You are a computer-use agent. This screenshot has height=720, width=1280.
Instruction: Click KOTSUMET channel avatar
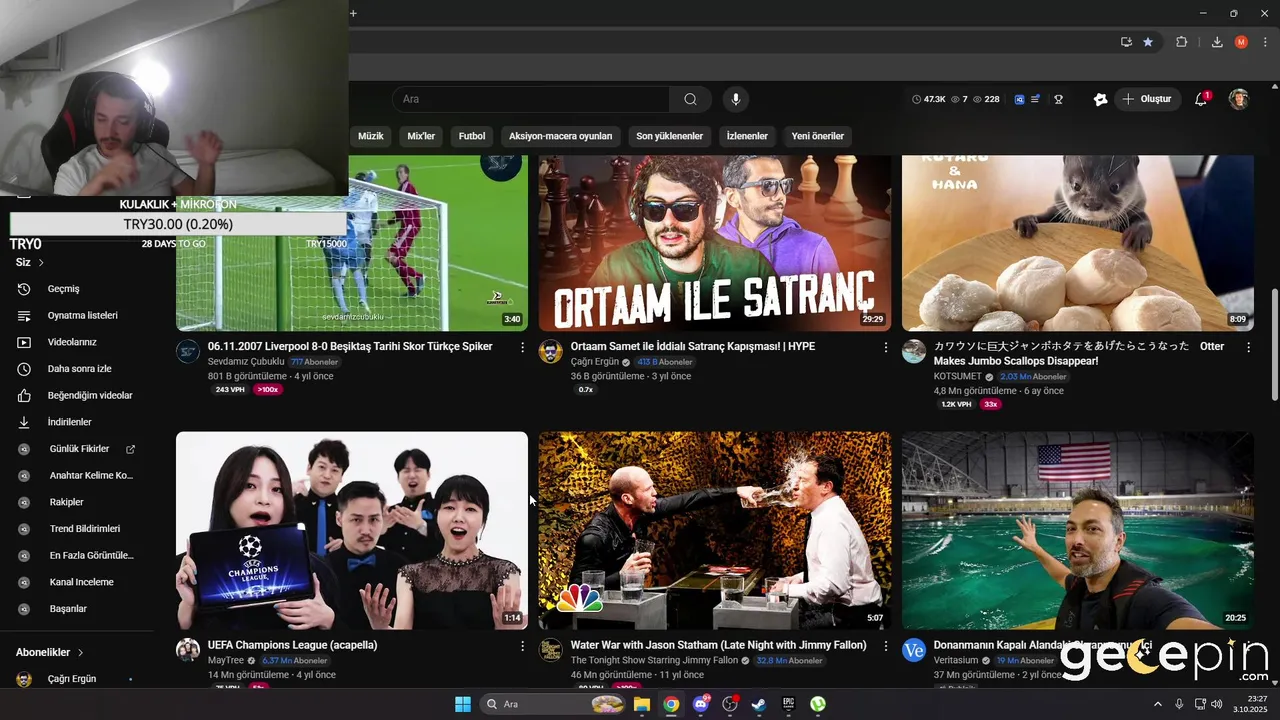click(914, 351)
